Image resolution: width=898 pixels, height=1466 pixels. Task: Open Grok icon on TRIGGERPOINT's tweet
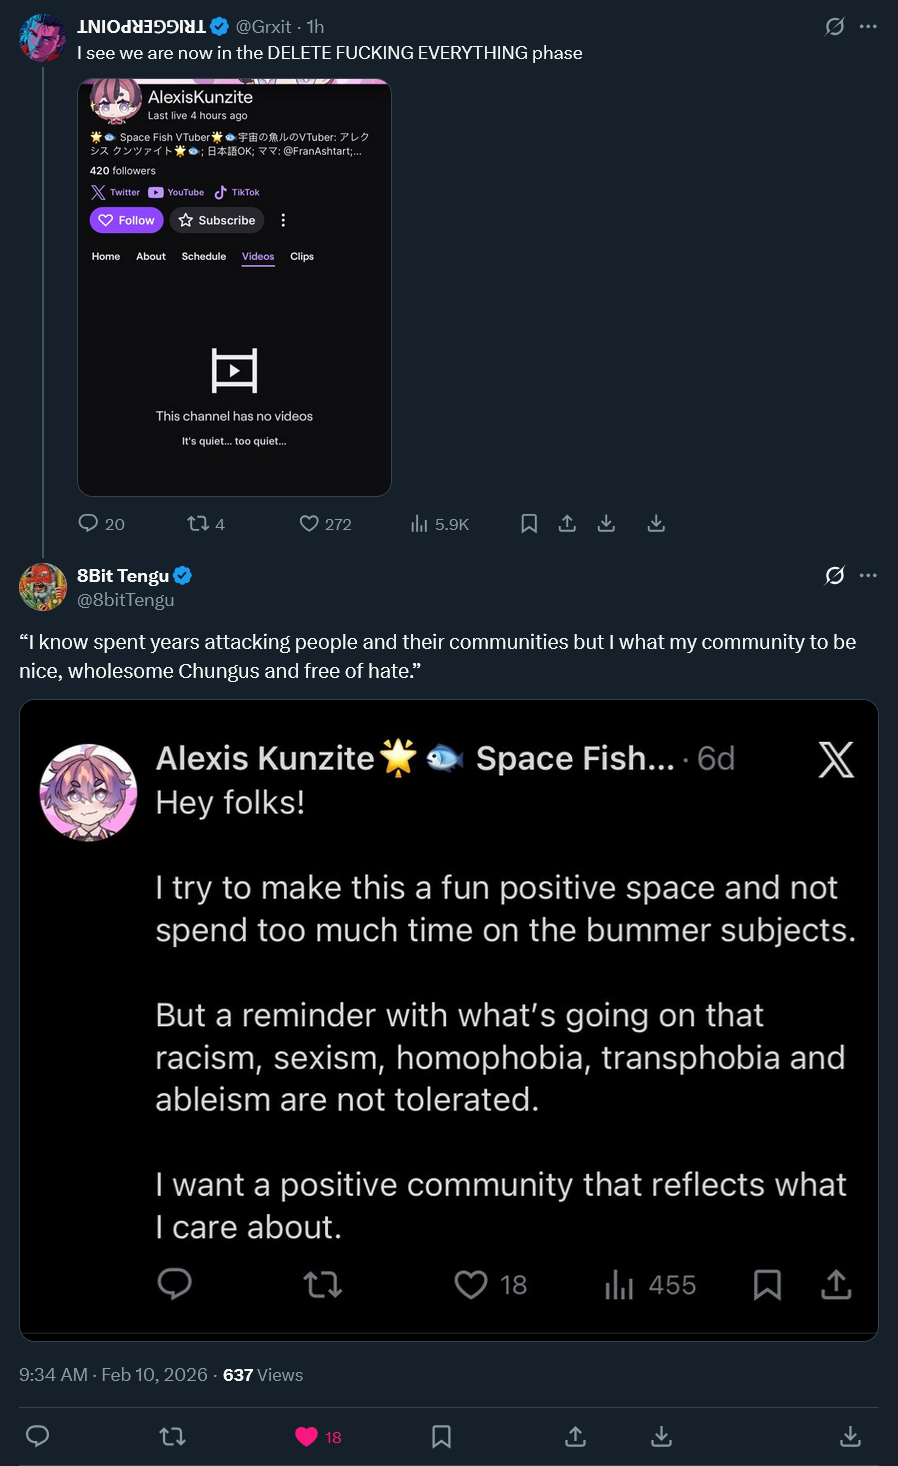pos(834,27)
